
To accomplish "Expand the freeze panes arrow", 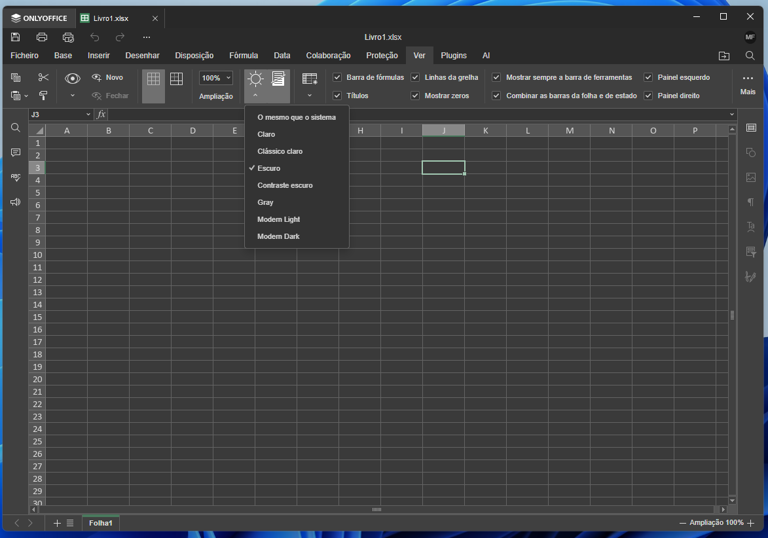I will [x=310, y=96].
